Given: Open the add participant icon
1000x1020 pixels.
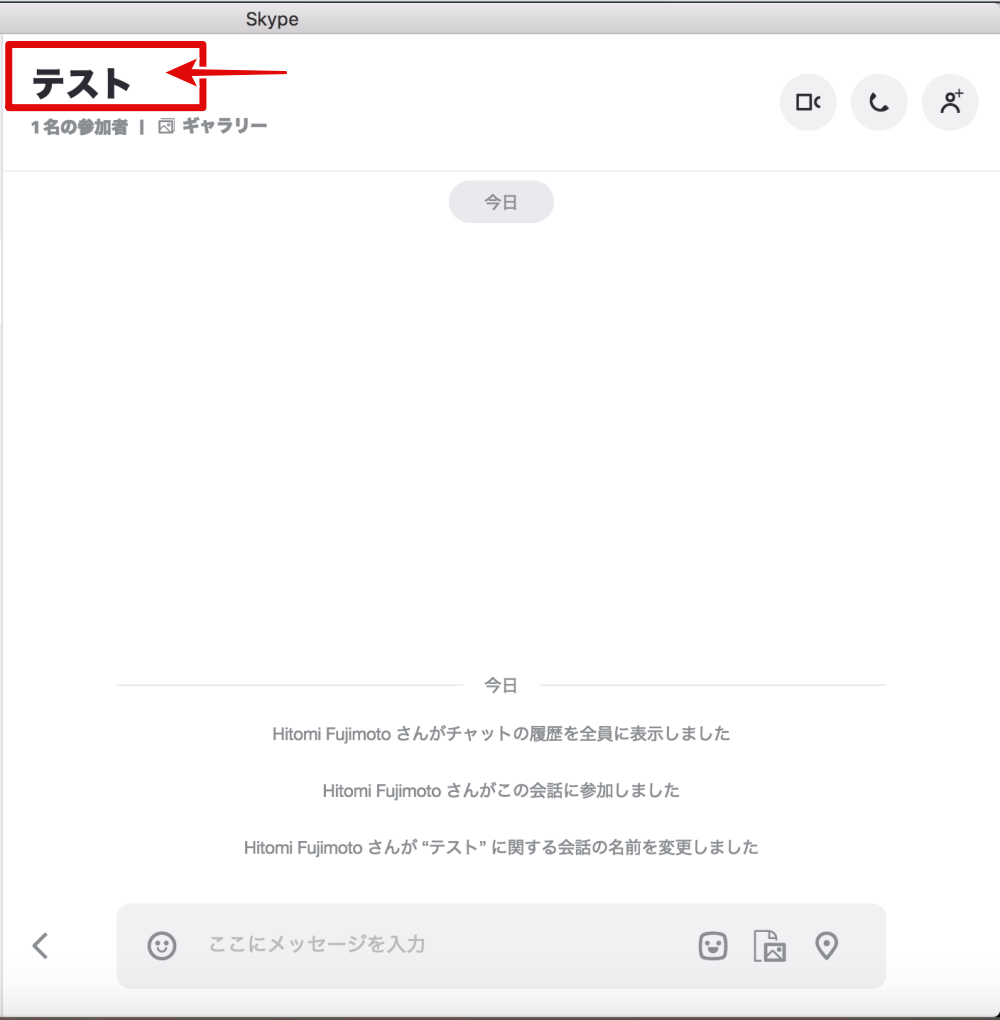Looking at the screenshot, I should coord(950,102).
